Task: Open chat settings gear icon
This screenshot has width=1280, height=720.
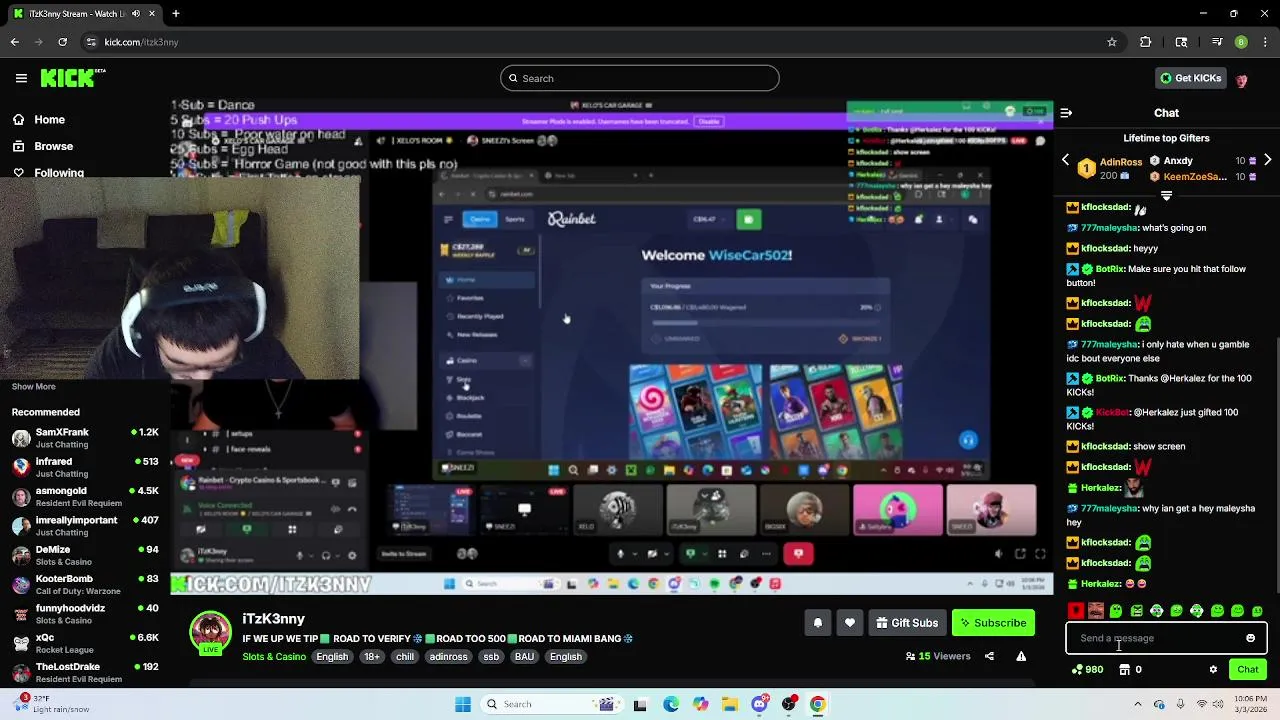Action: pos(1213,670)
